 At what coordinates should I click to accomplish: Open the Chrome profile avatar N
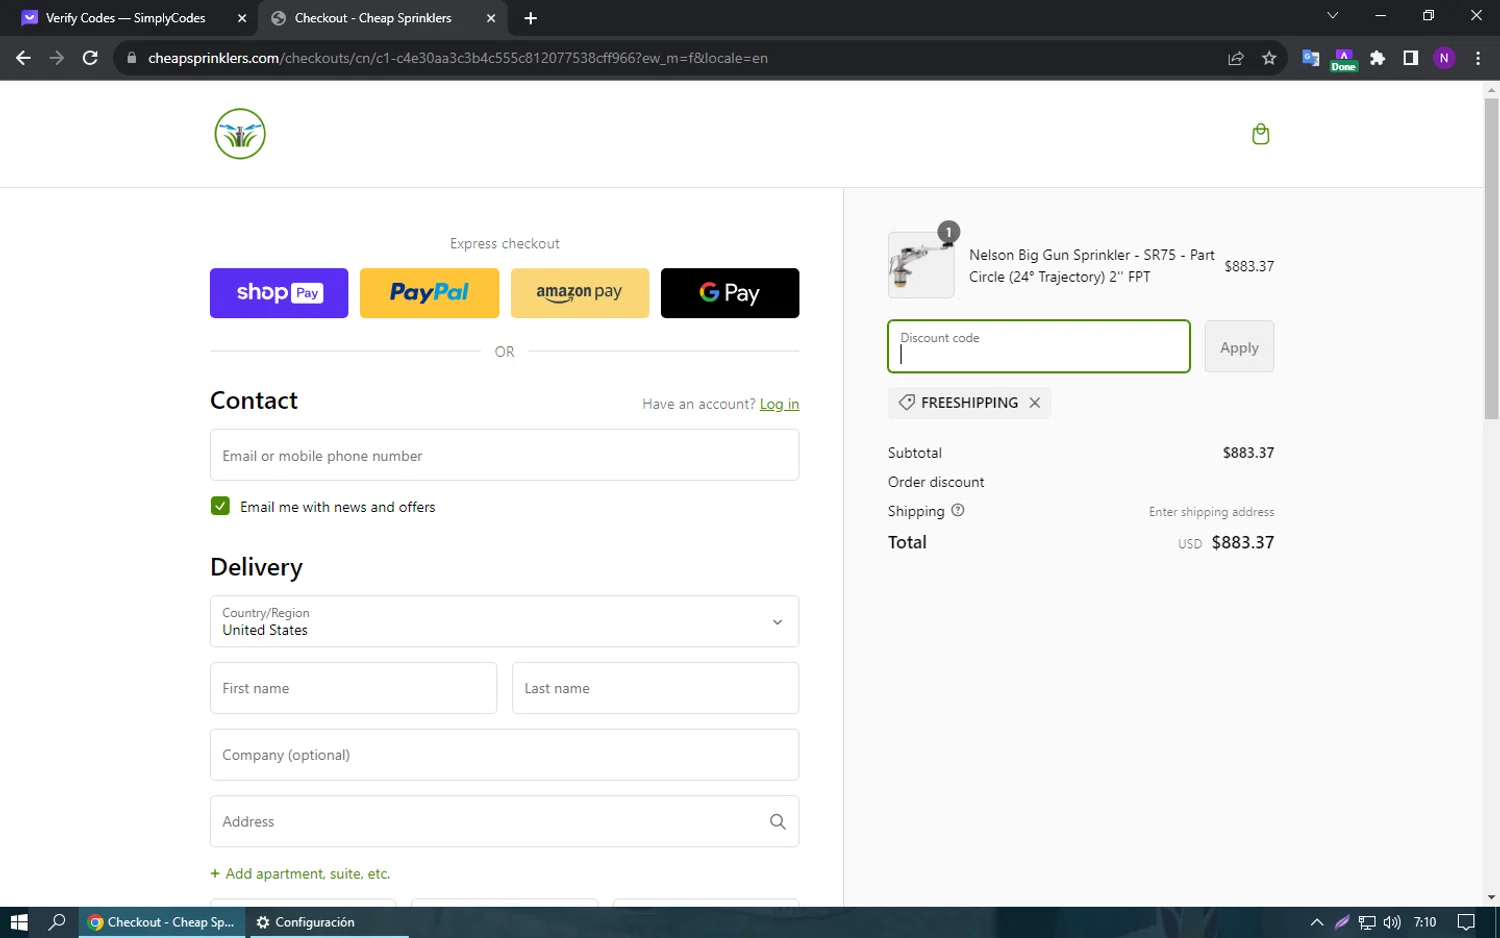pos(1444,58)
